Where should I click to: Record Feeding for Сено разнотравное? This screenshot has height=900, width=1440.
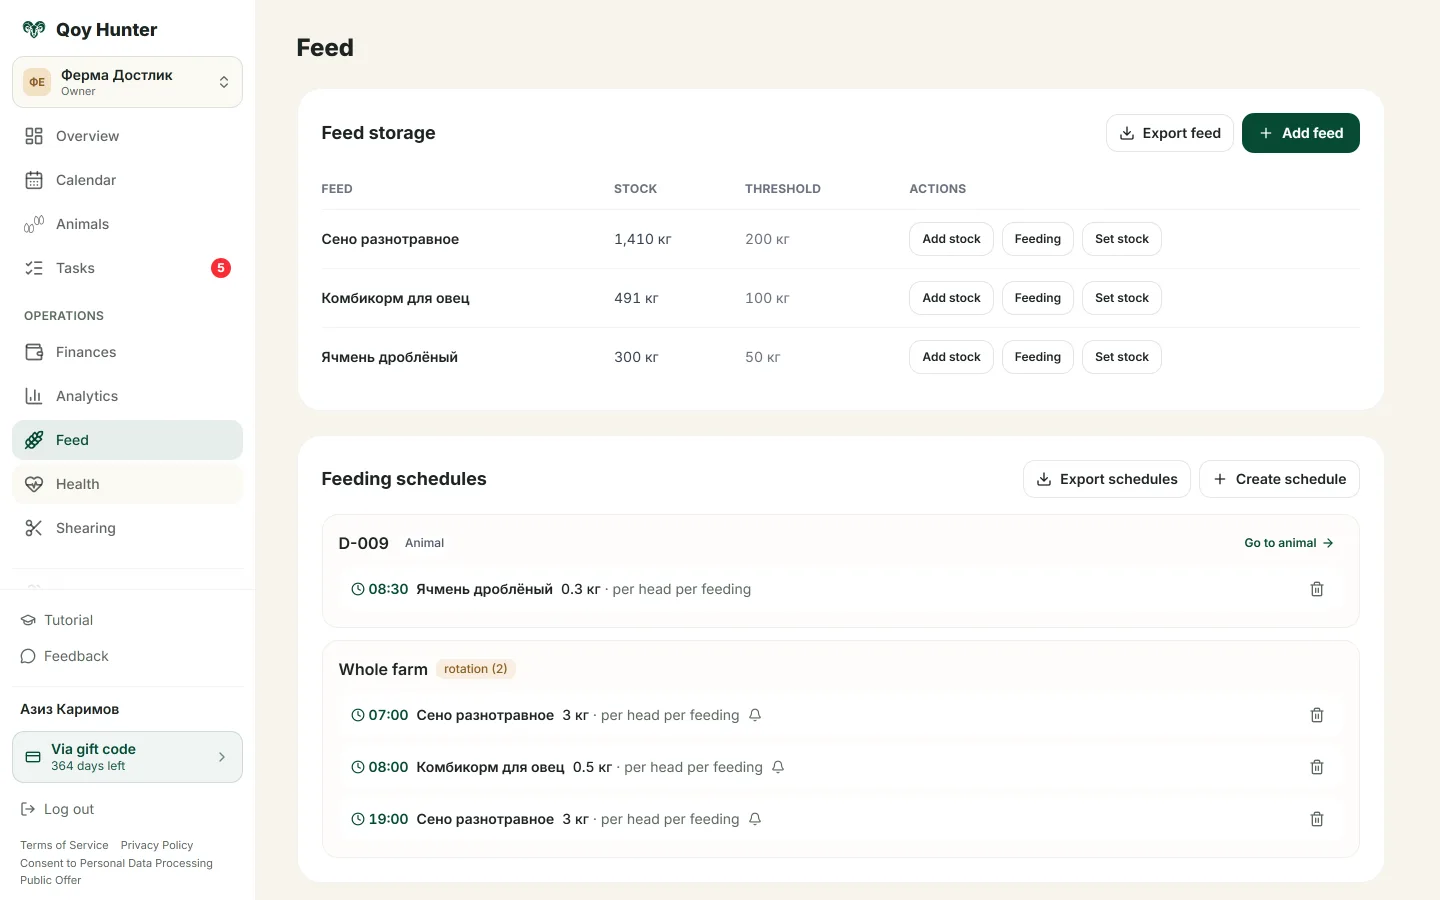point(1038,239)
